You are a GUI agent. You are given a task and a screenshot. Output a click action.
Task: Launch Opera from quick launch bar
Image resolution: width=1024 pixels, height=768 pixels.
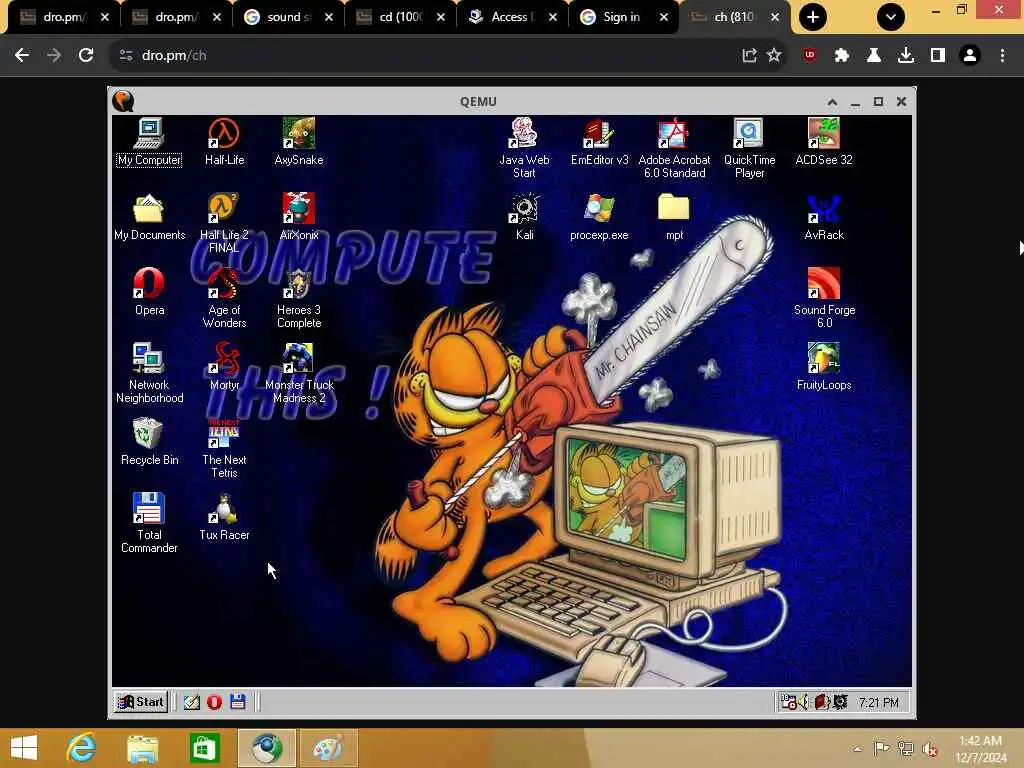click(214, 702)
